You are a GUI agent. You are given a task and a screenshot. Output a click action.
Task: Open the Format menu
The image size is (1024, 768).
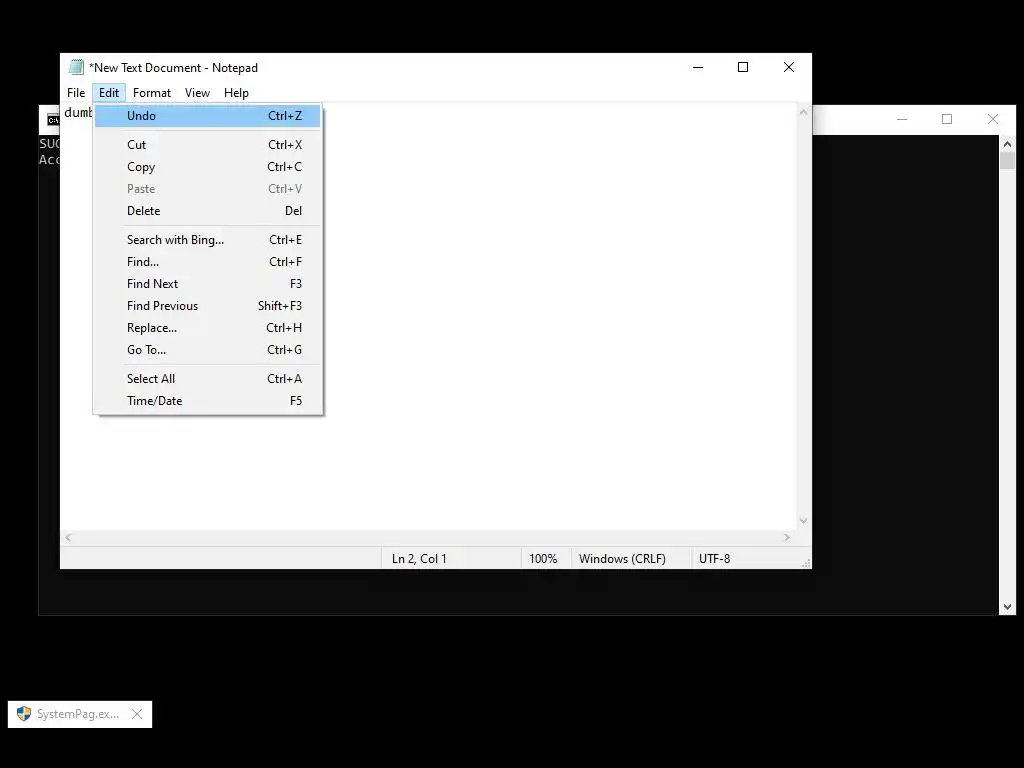pyautogui.click(x=152, y=93)
